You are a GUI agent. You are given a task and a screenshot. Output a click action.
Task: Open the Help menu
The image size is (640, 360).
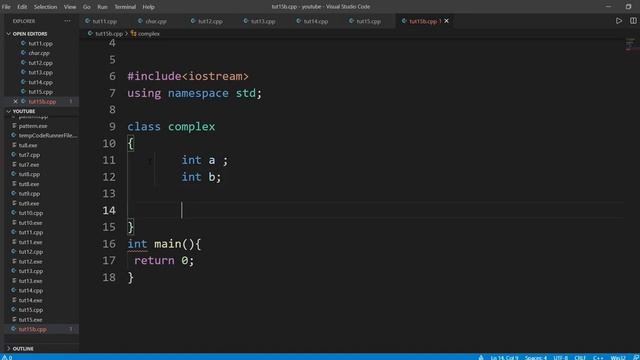click(149, 7)
